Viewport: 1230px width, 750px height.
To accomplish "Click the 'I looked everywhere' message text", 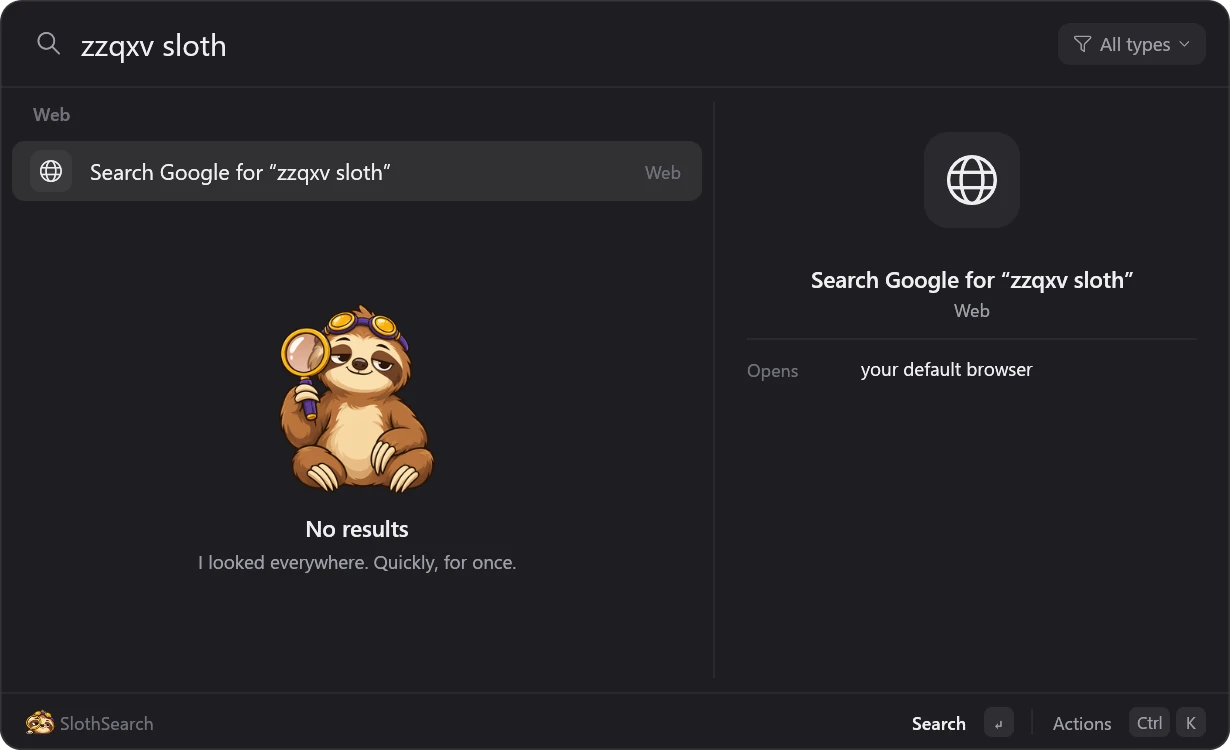I will click(x=357, y=563).
